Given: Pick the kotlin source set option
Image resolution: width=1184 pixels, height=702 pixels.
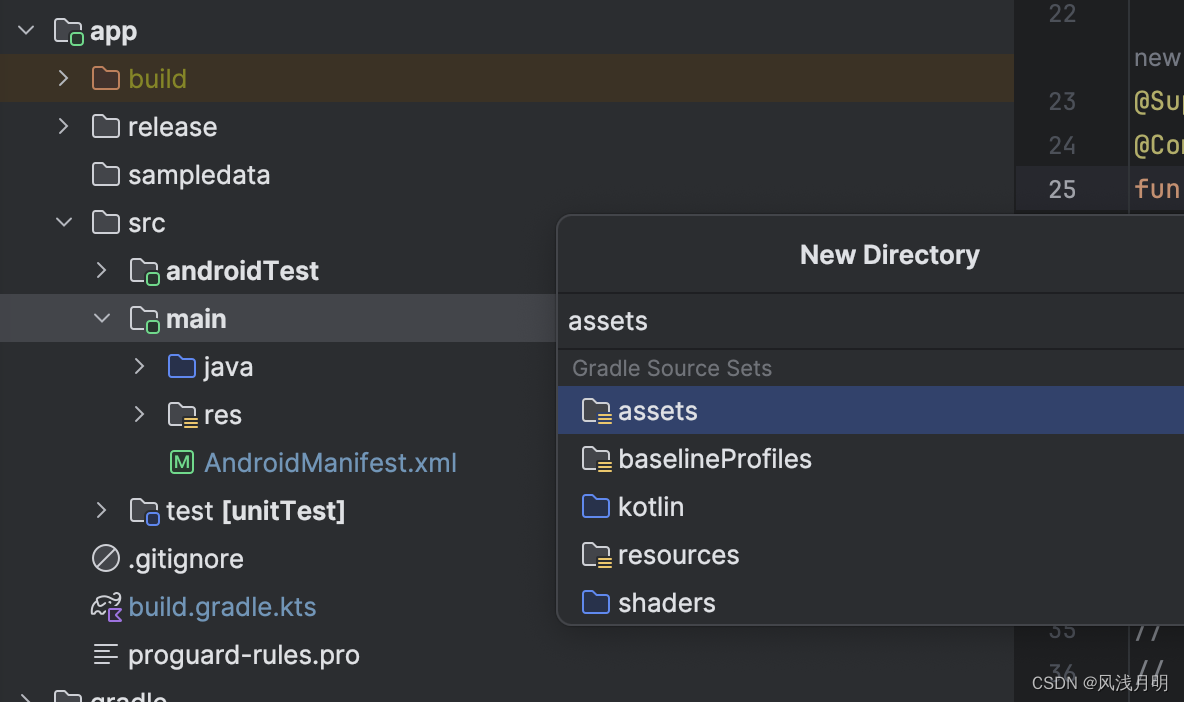Looking at the screenshot, I should point(650,507).
